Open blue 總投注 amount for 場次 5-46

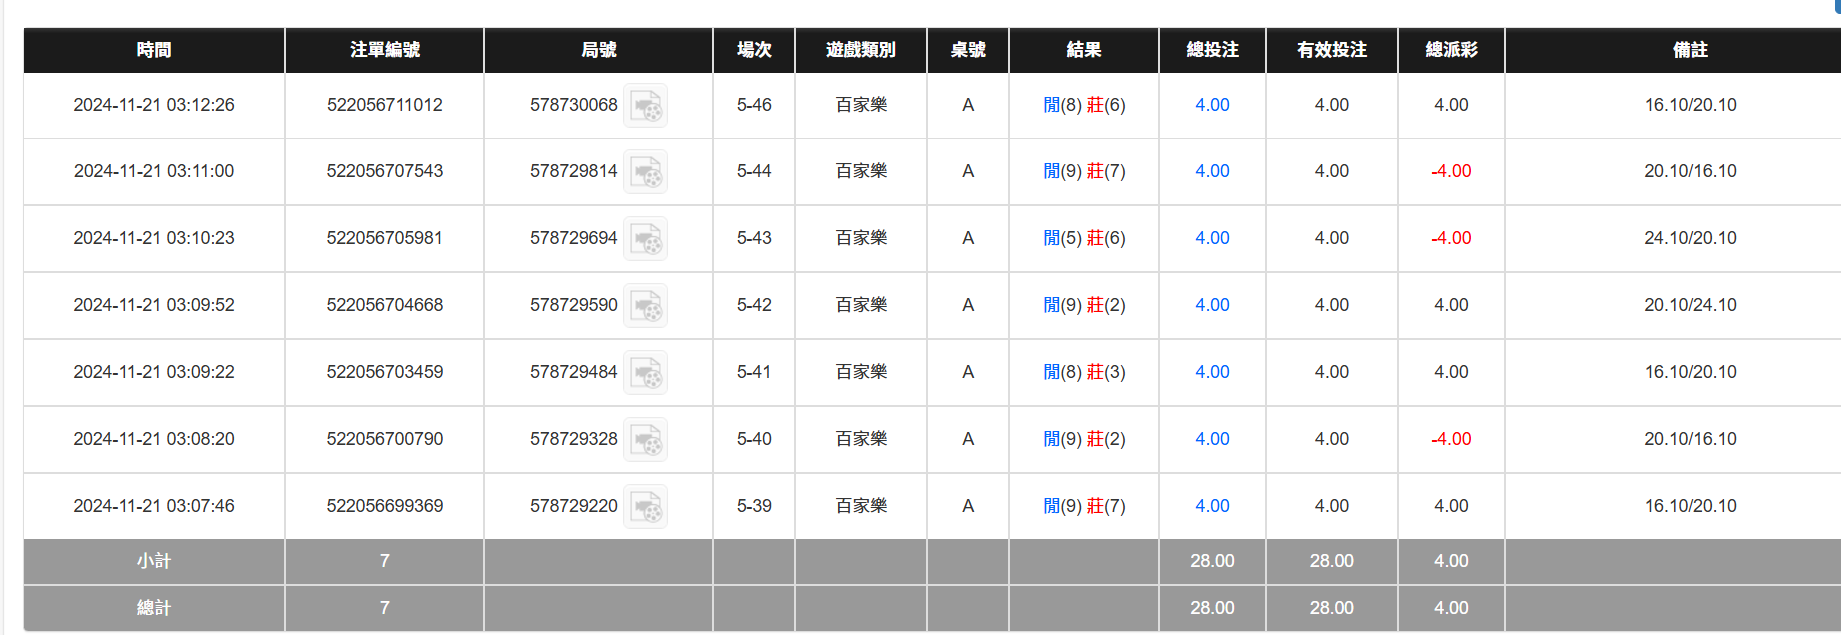1212,105
